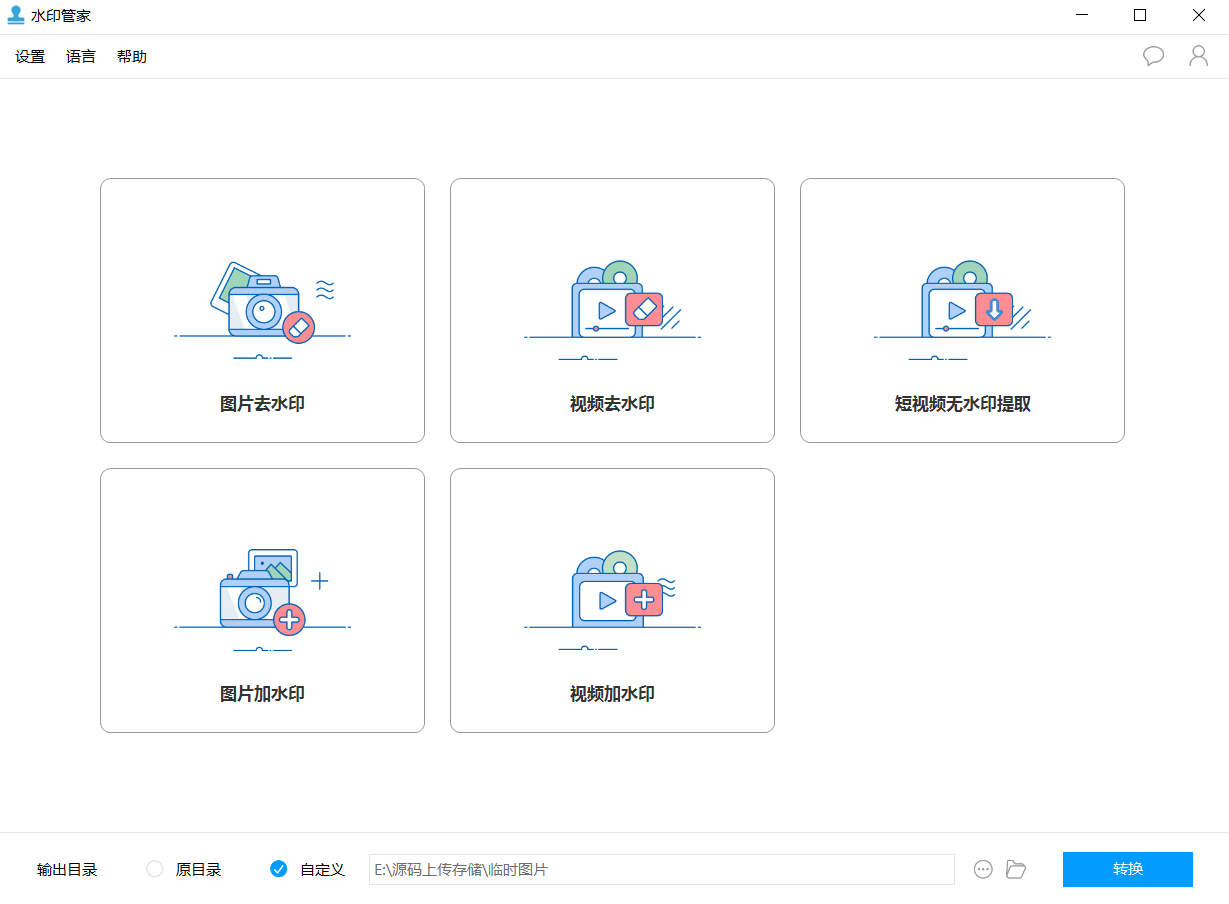The height and width of the screenshot is (904, 1229).
Task: Select the 原目录 output radio button
Action: coord(155,869)
